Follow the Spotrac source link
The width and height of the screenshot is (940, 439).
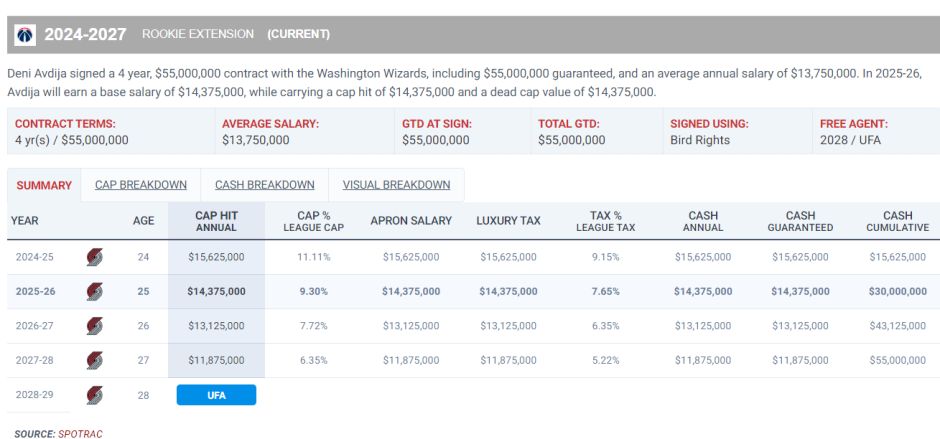tap(80, 433)
